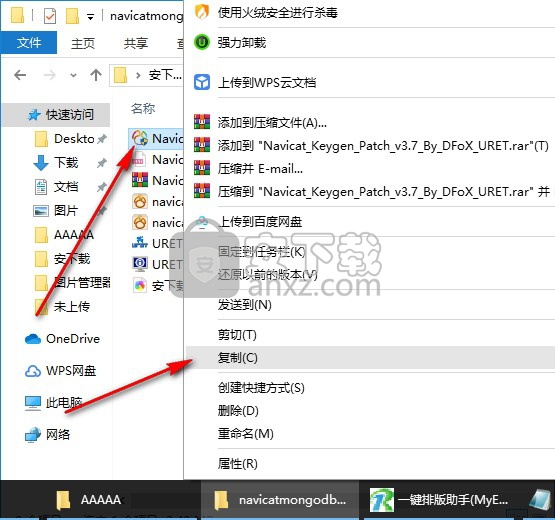This screenshot has height=520, width=555.
Task: Click the Up one level arrow
Action: 96,75
